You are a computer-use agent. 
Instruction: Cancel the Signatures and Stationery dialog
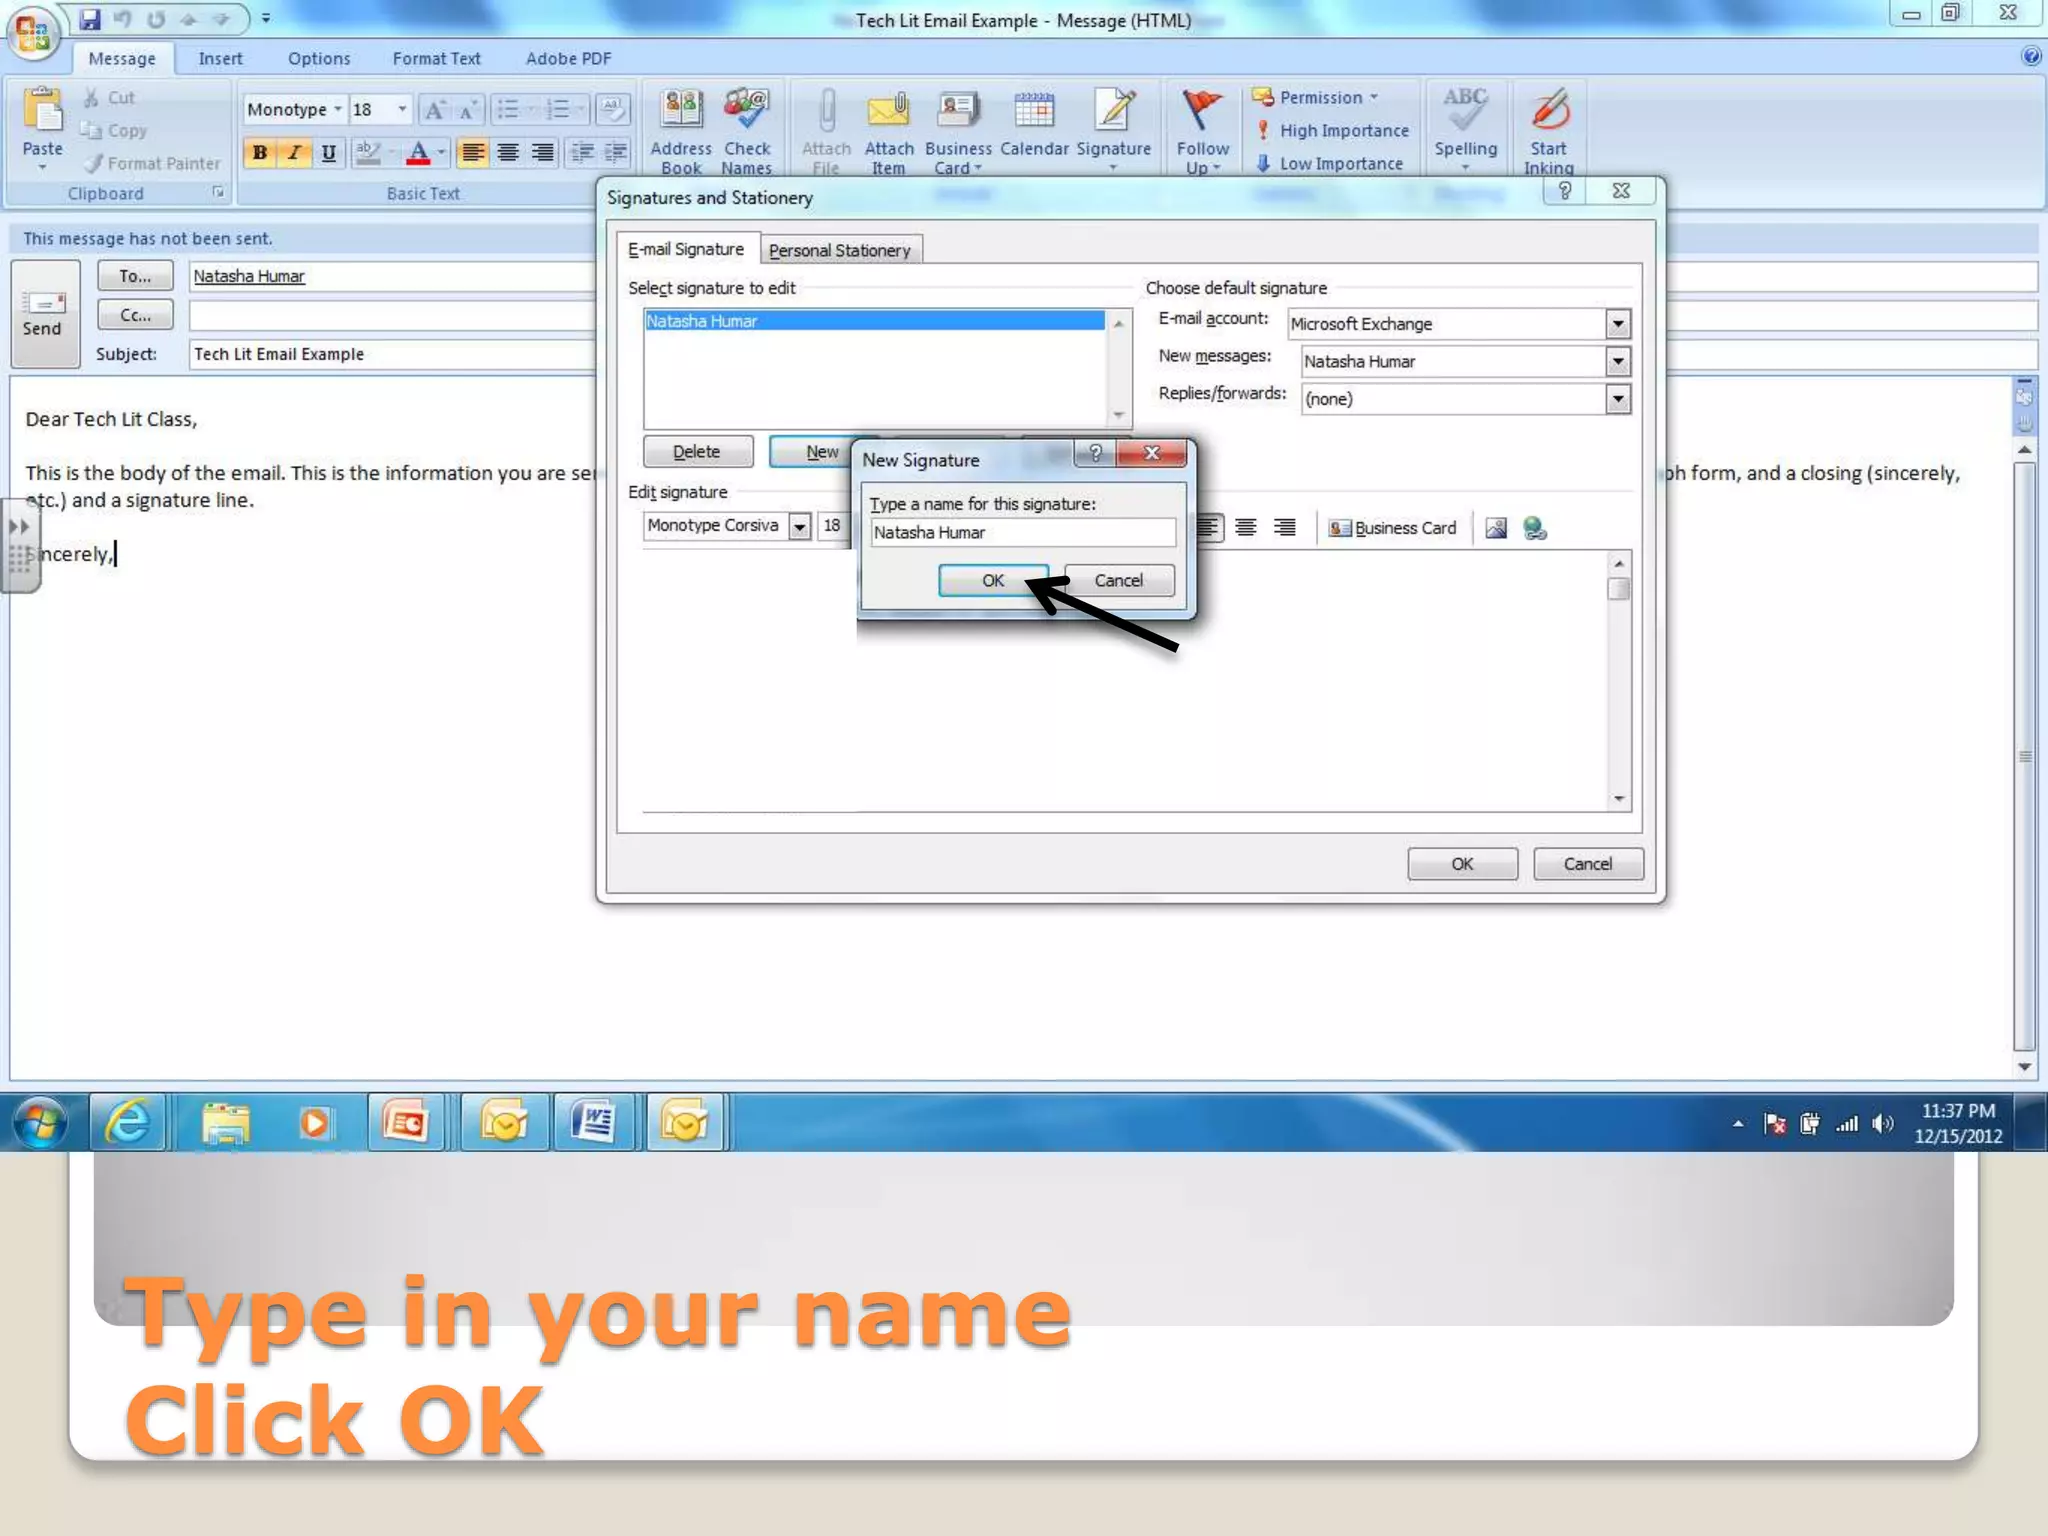point(1588,864)
